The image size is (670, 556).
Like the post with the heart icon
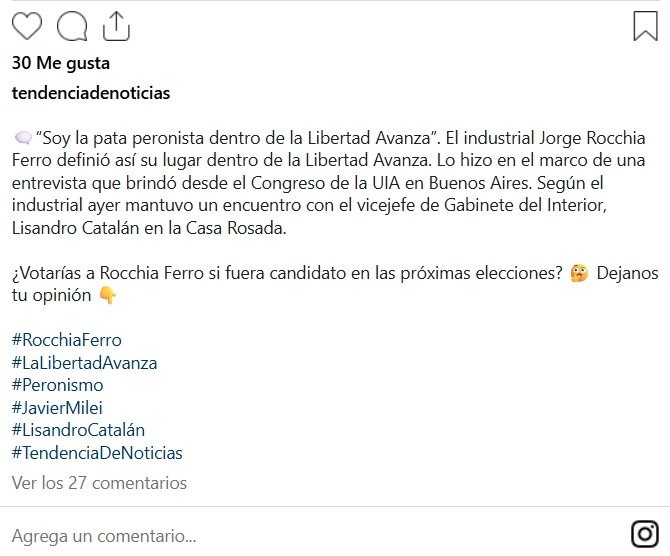coord(27,25)
